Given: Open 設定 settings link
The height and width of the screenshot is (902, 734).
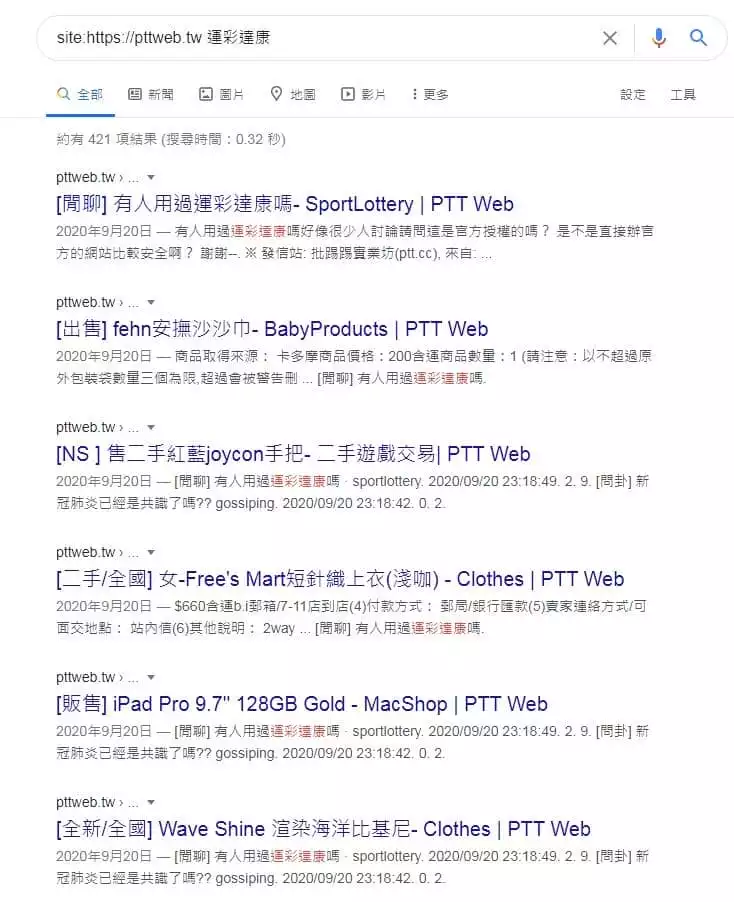Looking at the screenshot, I should pos(633,94).
